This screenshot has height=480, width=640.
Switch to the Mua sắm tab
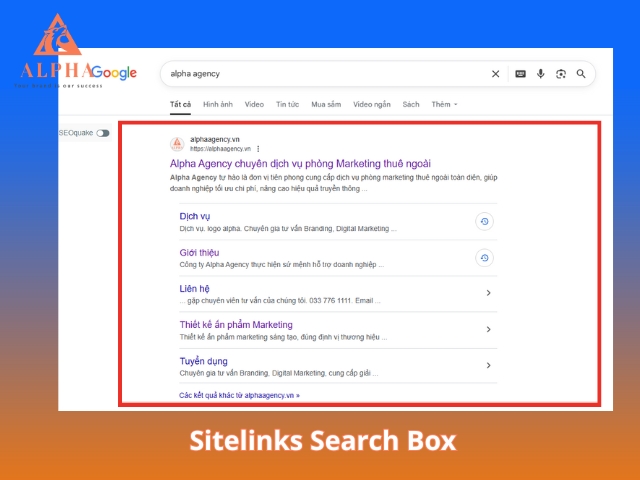pyautogui.click(x=326, y=104)
